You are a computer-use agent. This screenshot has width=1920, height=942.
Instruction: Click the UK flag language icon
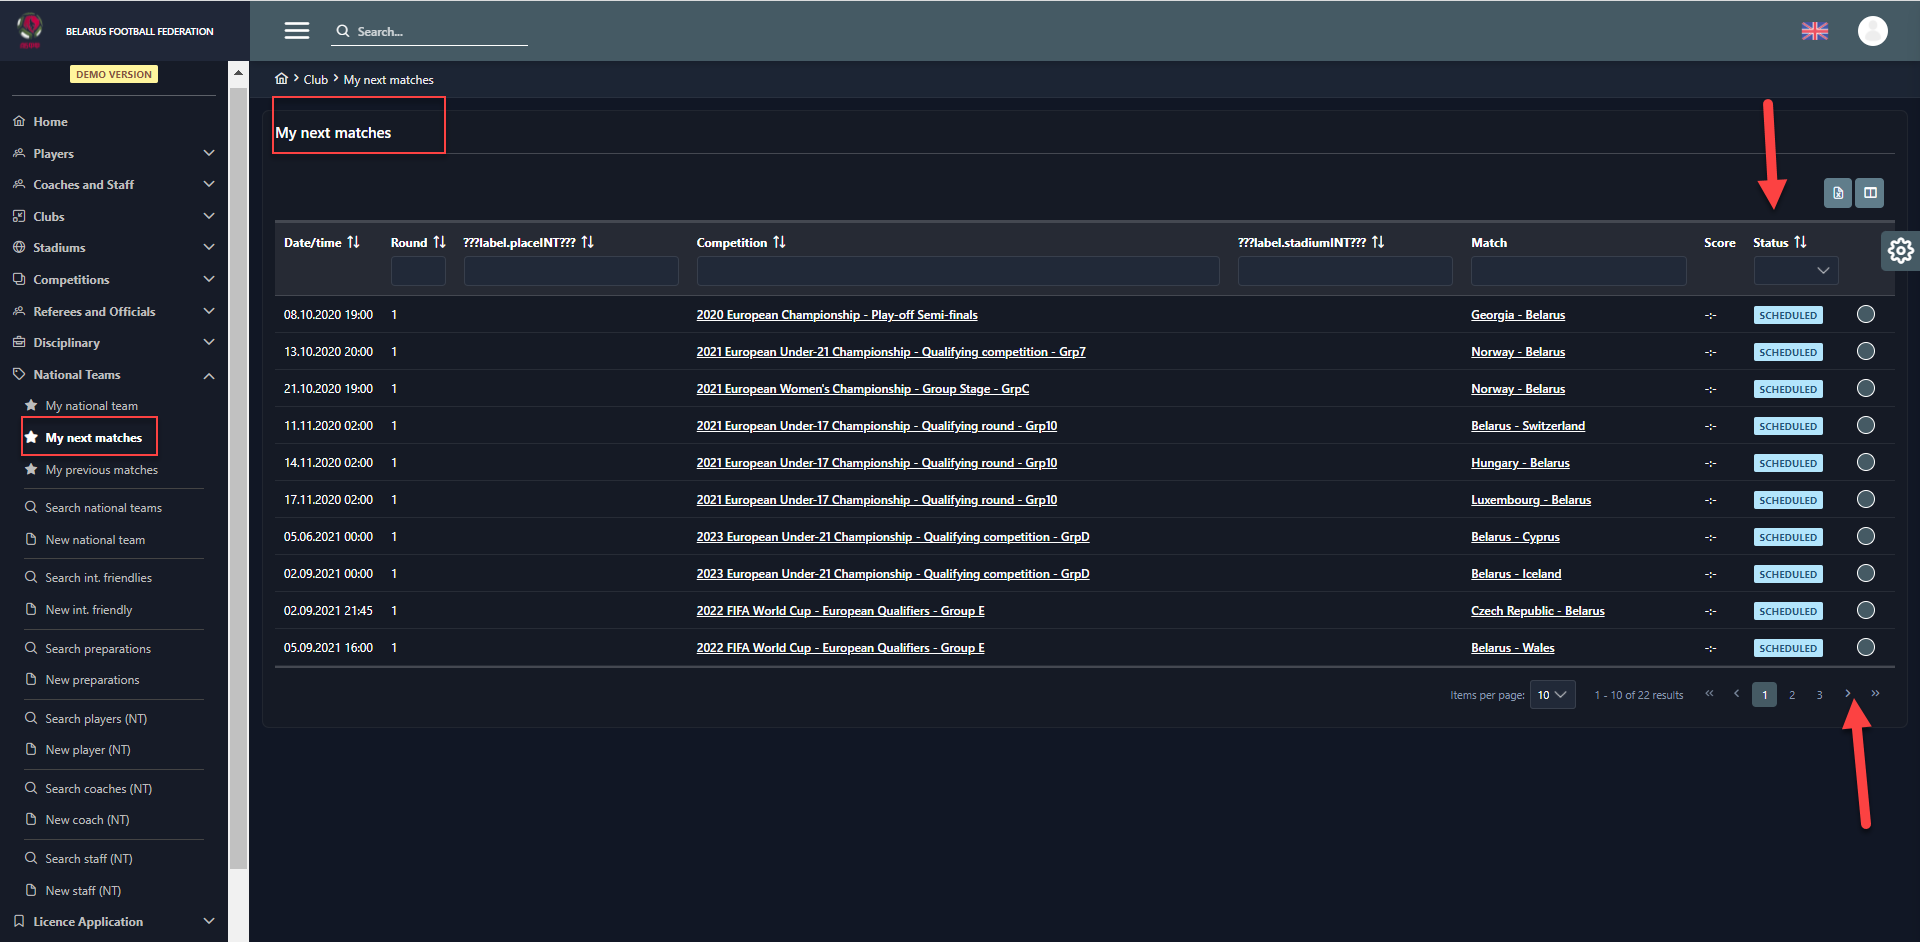[x=1814, y=31]
